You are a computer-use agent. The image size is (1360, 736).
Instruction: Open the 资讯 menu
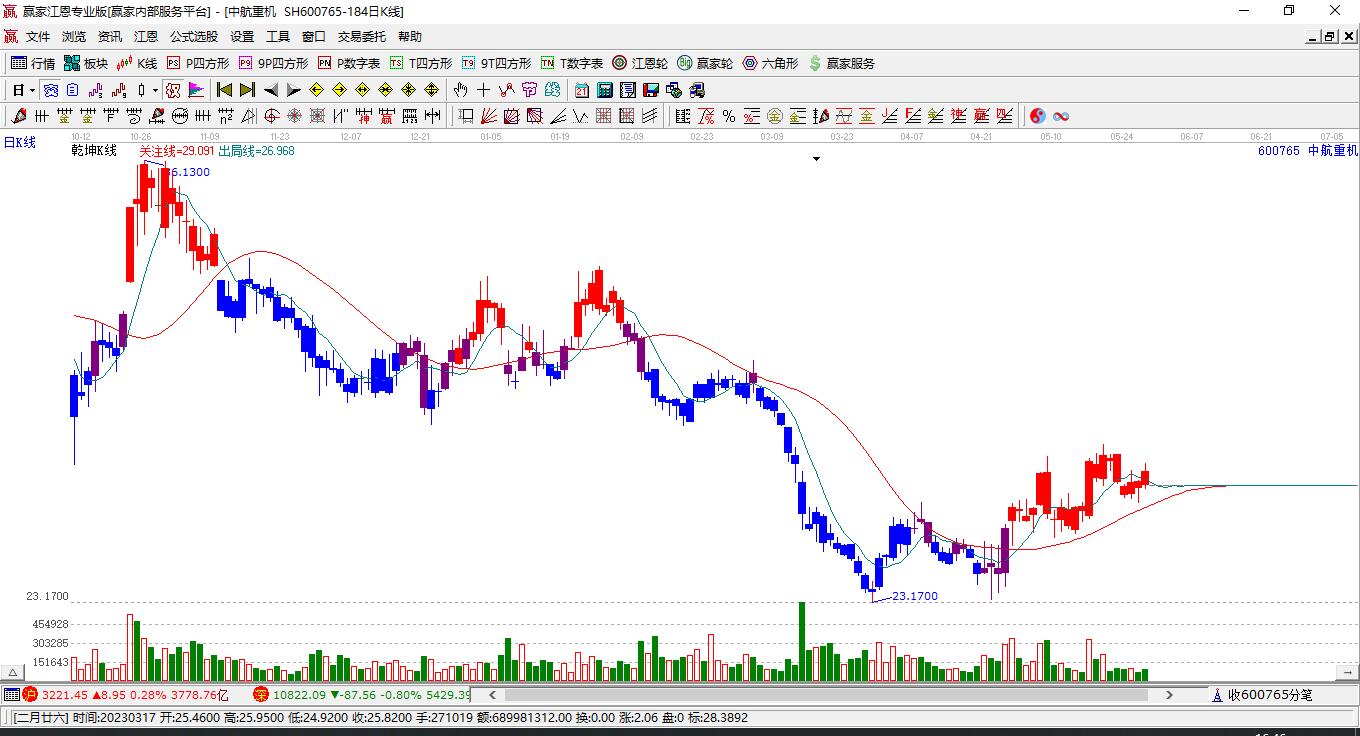coord(110,37)
